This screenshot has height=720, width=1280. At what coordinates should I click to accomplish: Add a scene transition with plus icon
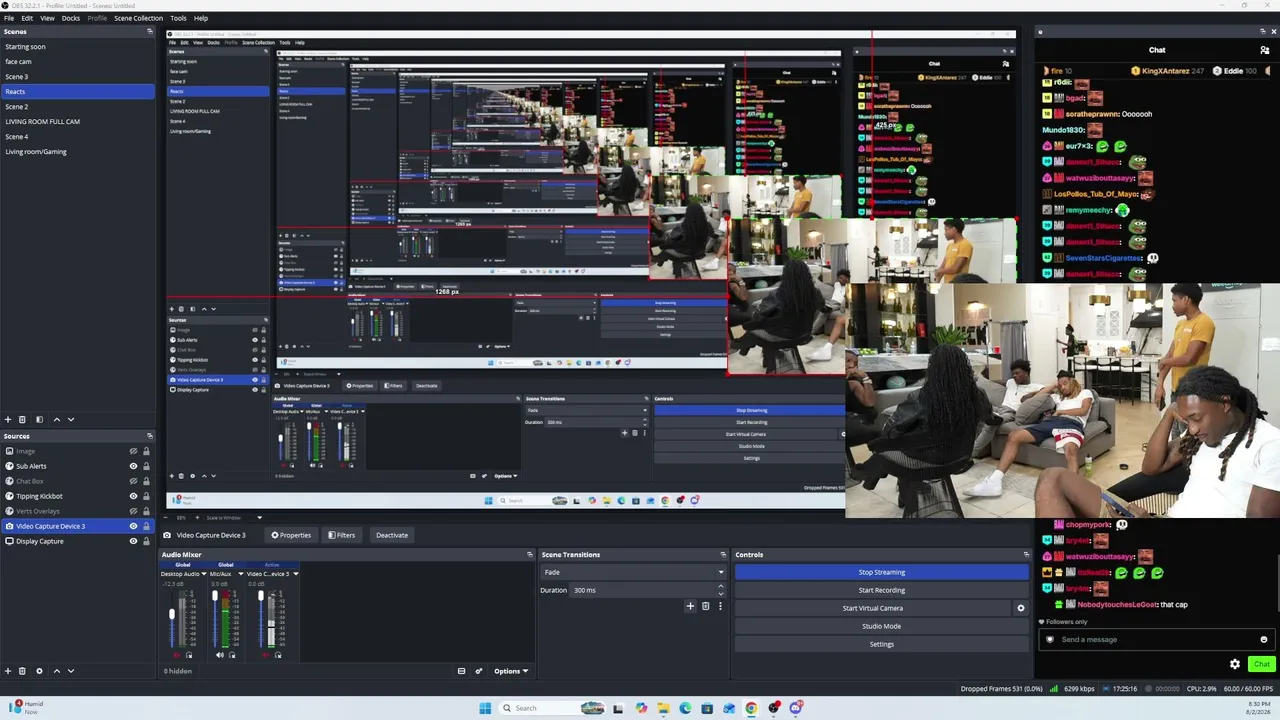pyautogui.click(x=690, y=606)
